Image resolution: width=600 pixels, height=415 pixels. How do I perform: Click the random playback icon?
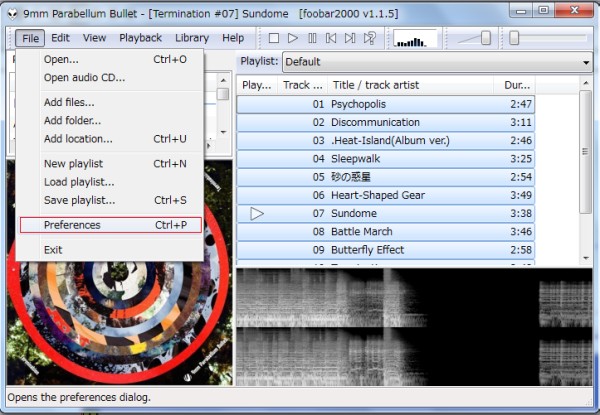point(370,38)
